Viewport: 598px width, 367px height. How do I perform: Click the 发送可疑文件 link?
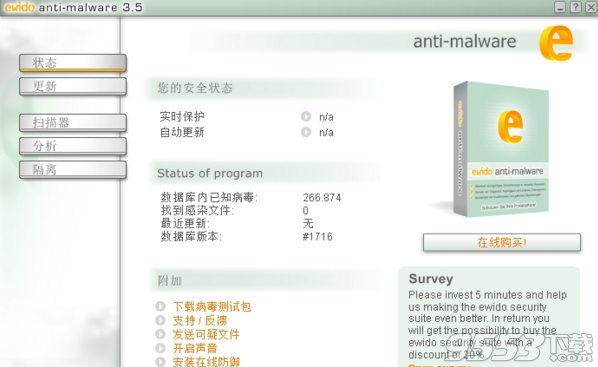tap(206, 334)
